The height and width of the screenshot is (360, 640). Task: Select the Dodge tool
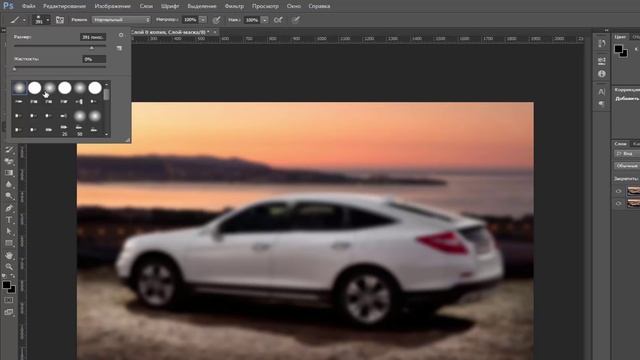(9, 196)
